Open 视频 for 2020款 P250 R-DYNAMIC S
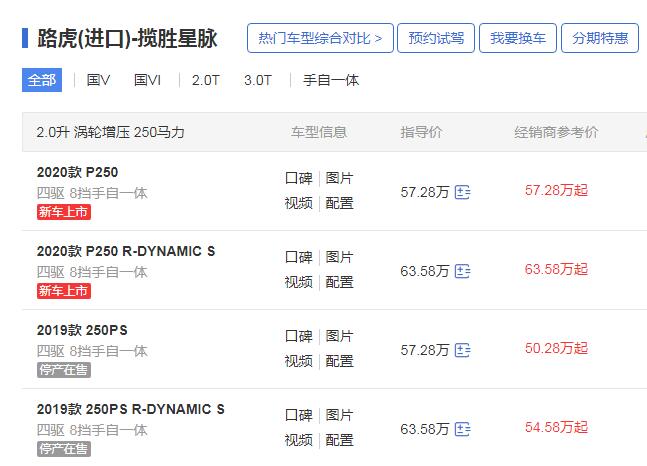 point(299,282)
